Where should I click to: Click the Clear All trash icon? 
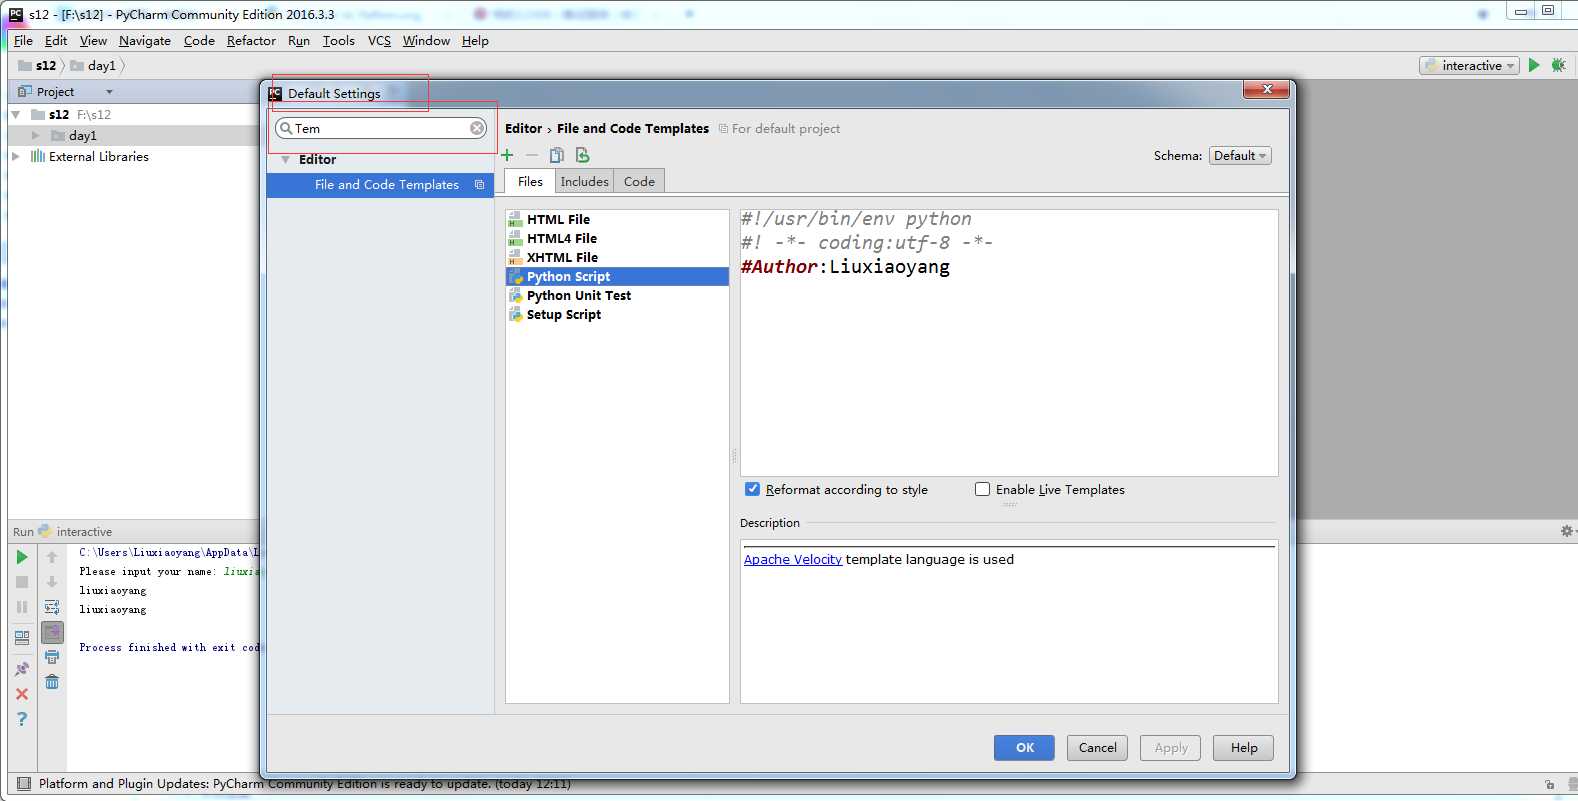[x=52, y=682]
